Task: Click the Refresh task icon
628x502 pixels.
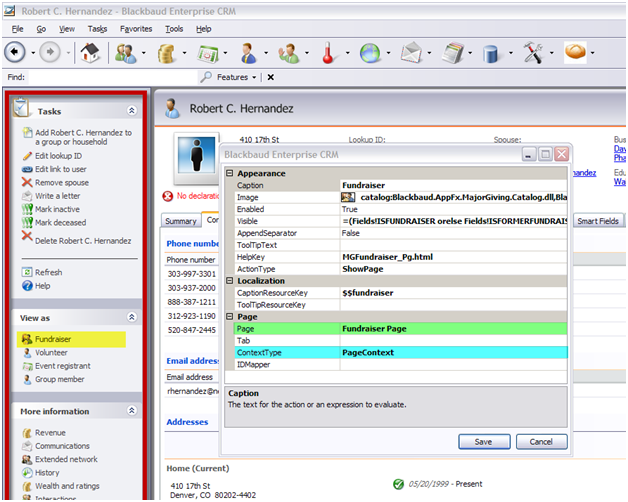Action: tap(27, 272)
